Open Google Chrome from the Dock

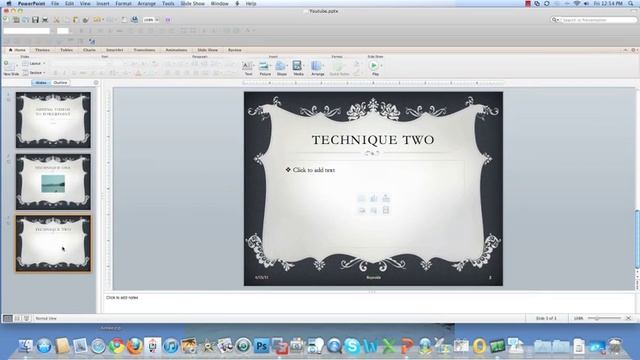pyautogui.click(x=116, y=346)
